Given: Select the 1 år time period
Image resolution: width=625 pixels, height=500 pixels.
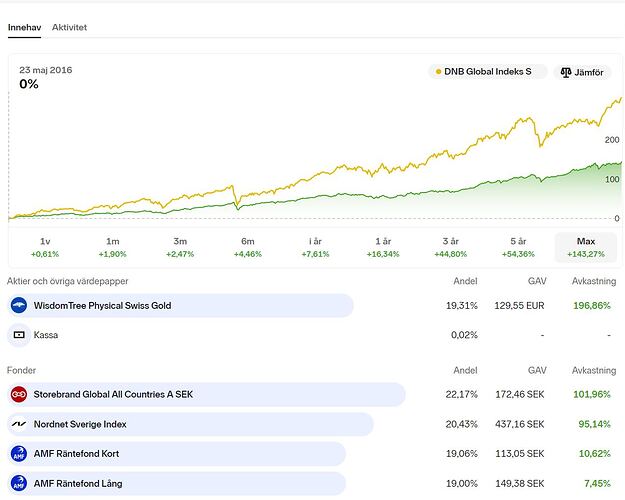Looking at the screenshot, I should [383, 247].
